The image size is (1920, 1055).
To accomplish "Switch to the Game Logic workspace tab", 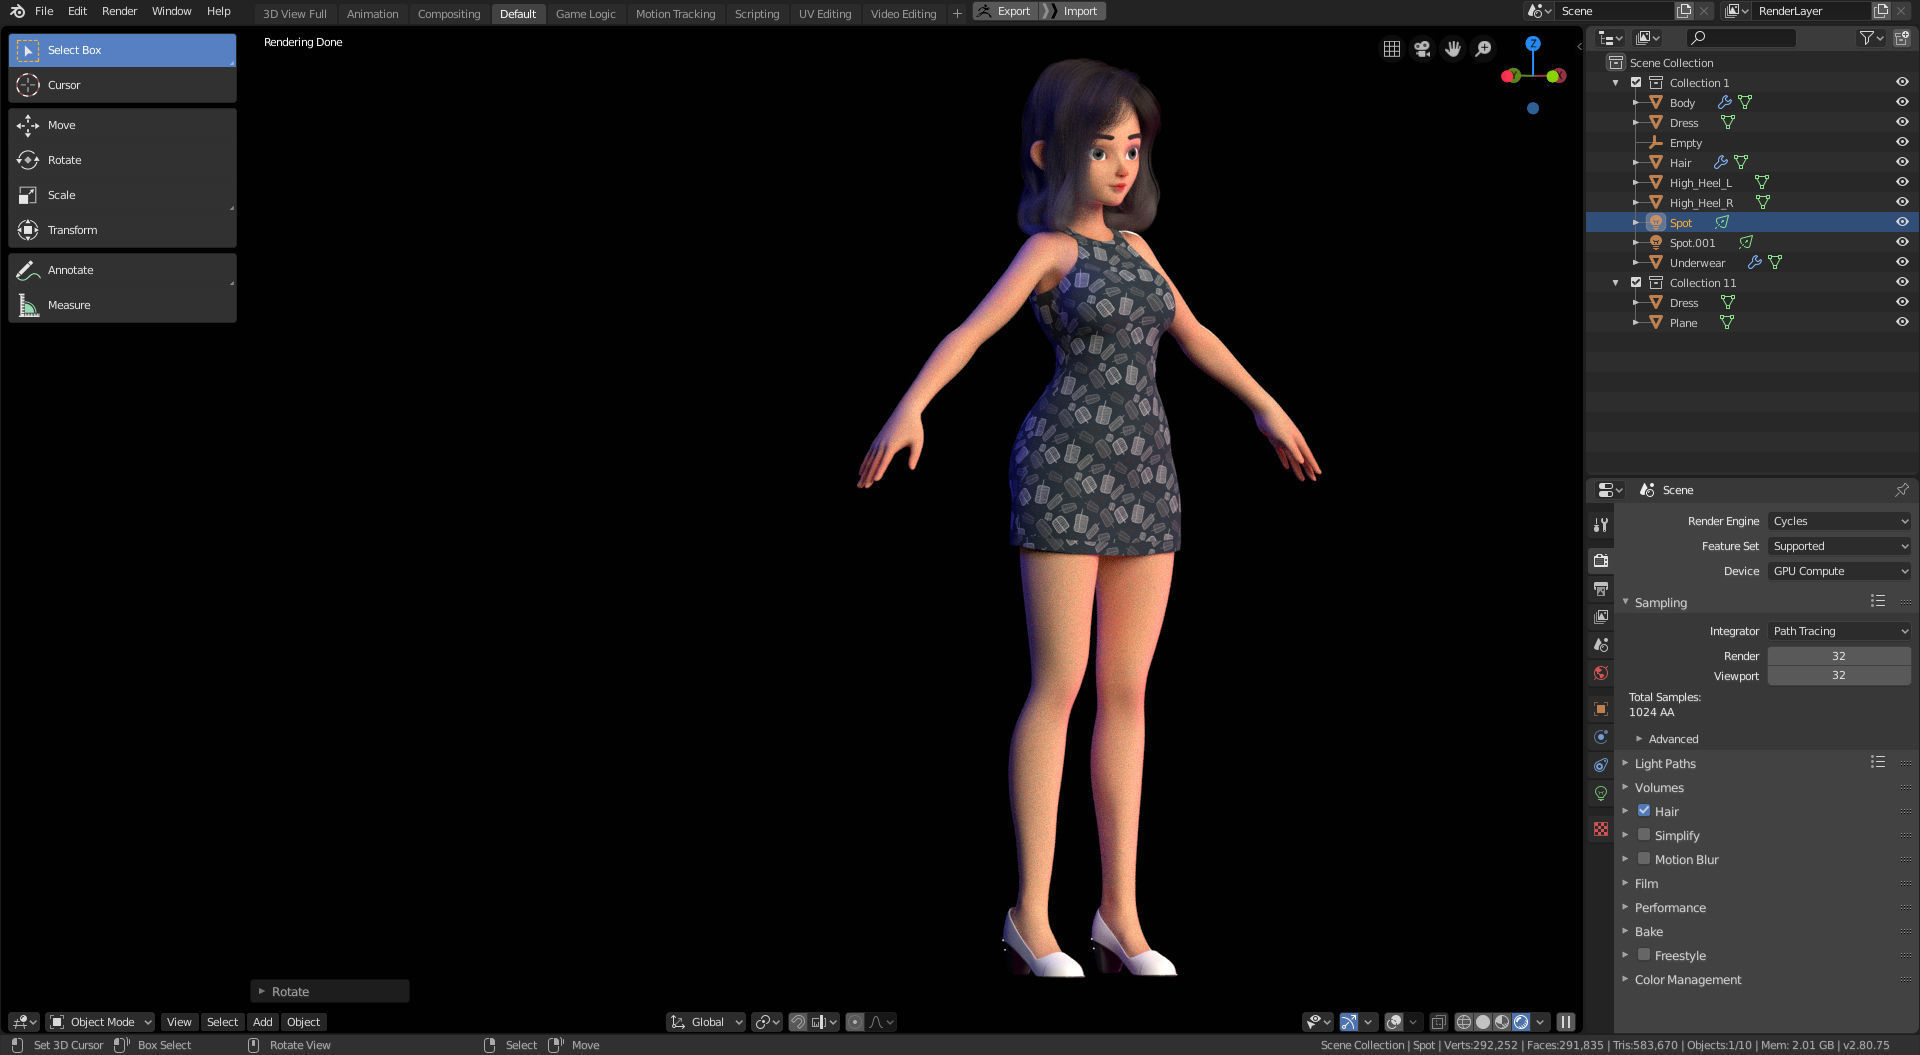I will pyautogui.click(x=585, y=13).
